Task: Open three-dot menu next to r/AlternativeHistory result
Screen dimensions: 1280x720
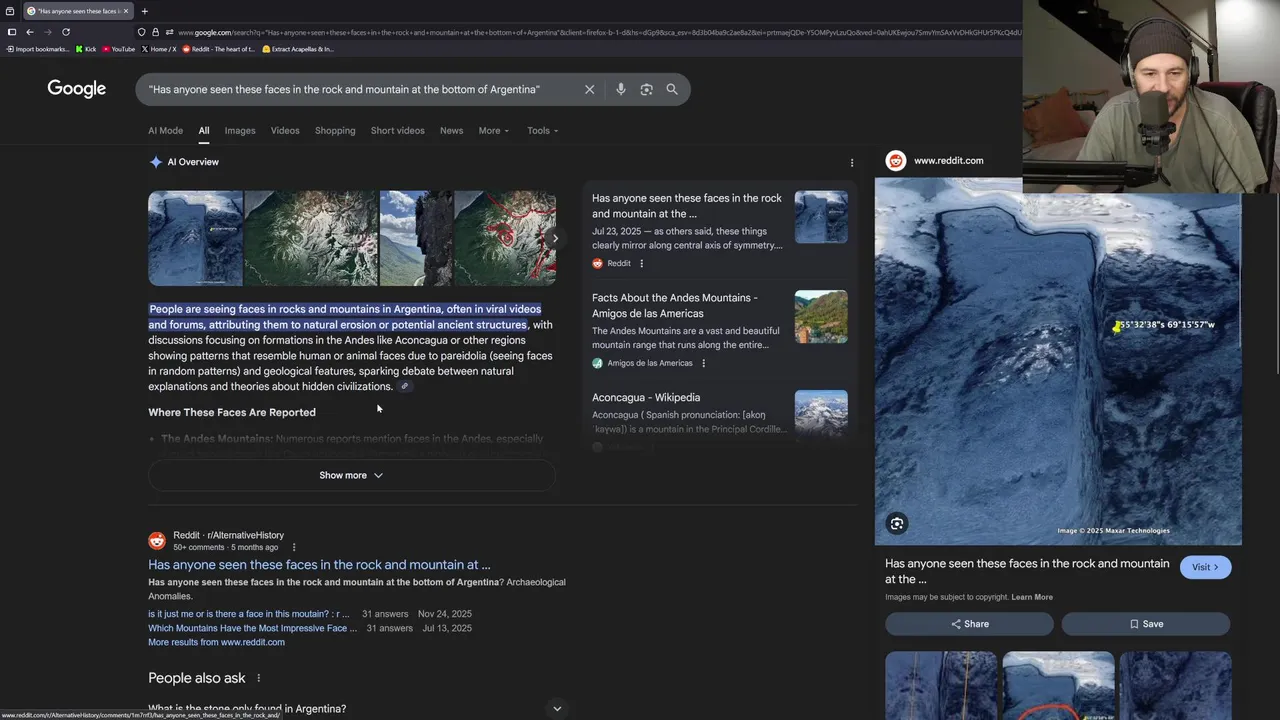Action: 294,547
